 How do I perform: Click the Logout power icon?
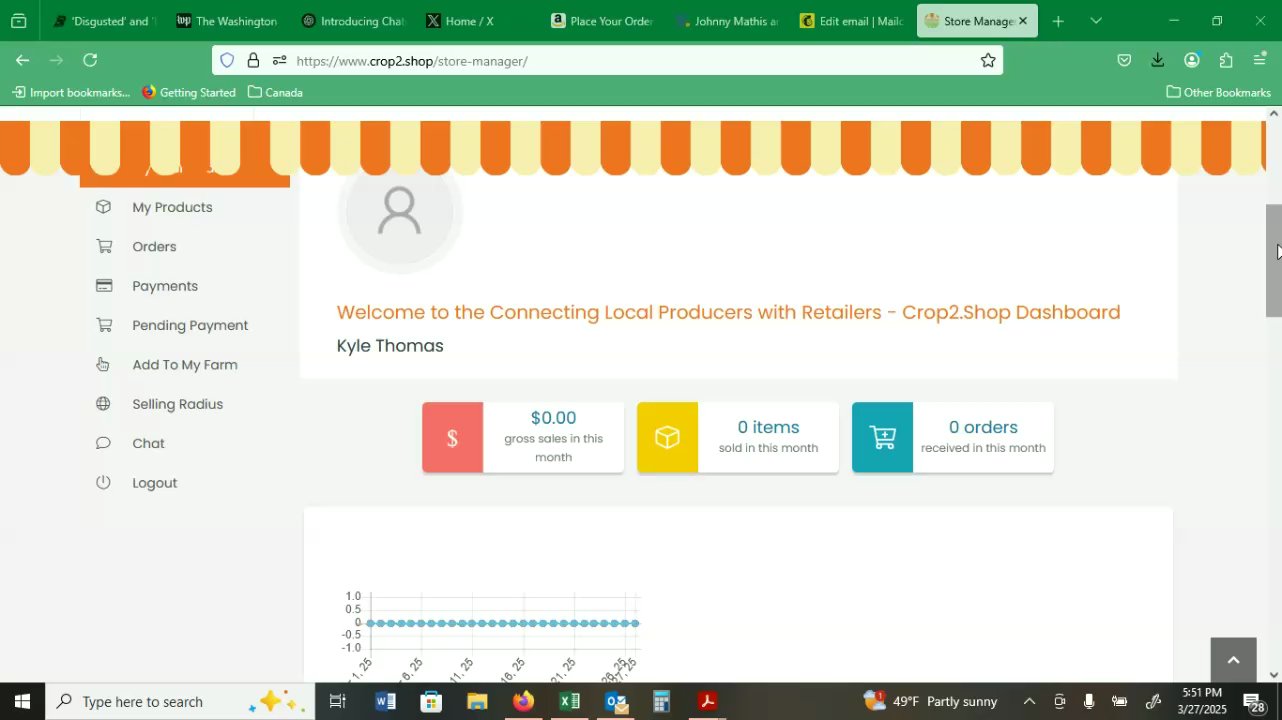103,482
